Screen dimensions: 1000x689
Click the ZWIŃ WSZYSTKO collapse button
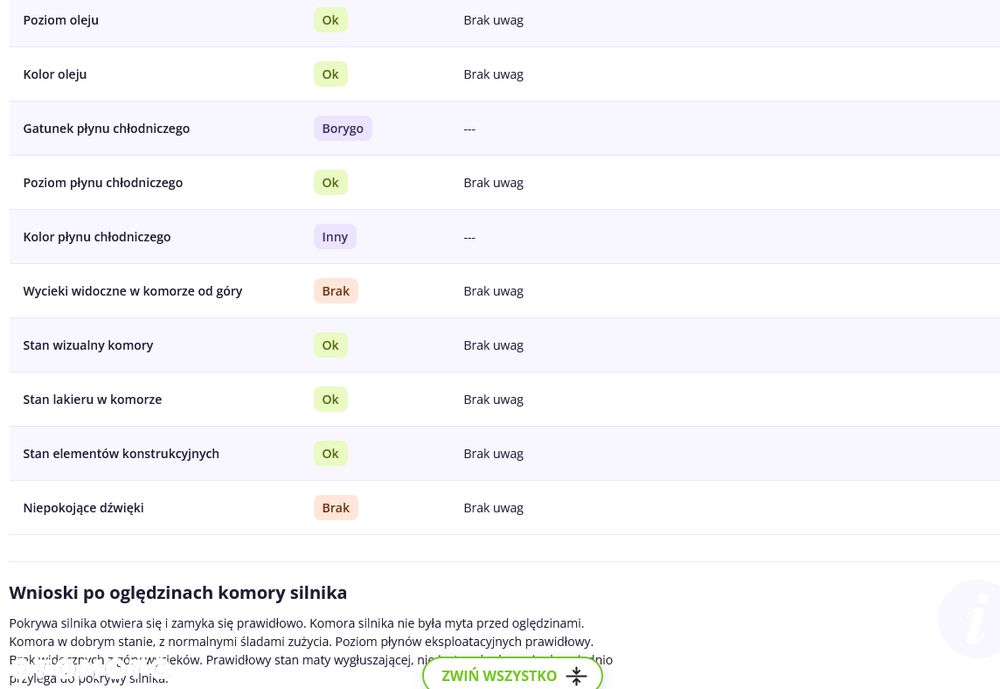(x=512, y=674)
